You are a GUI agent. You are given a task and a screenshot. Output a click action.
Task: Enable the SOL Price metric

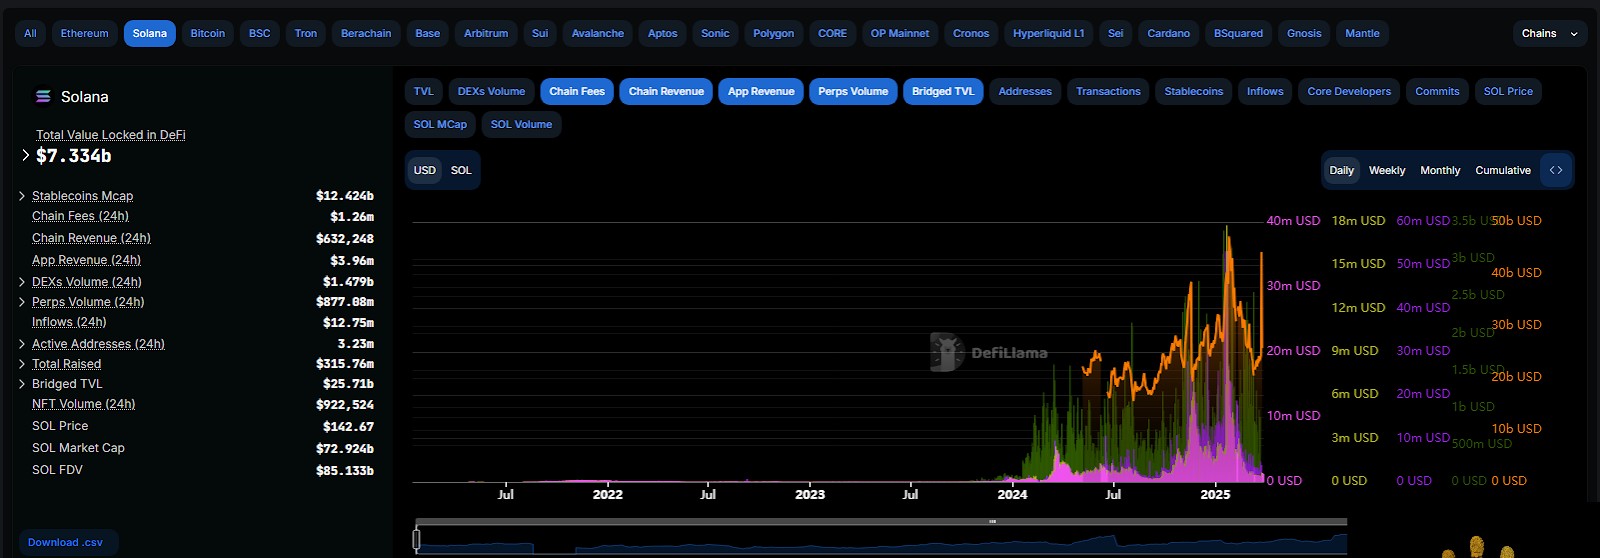coord(1508,91)
